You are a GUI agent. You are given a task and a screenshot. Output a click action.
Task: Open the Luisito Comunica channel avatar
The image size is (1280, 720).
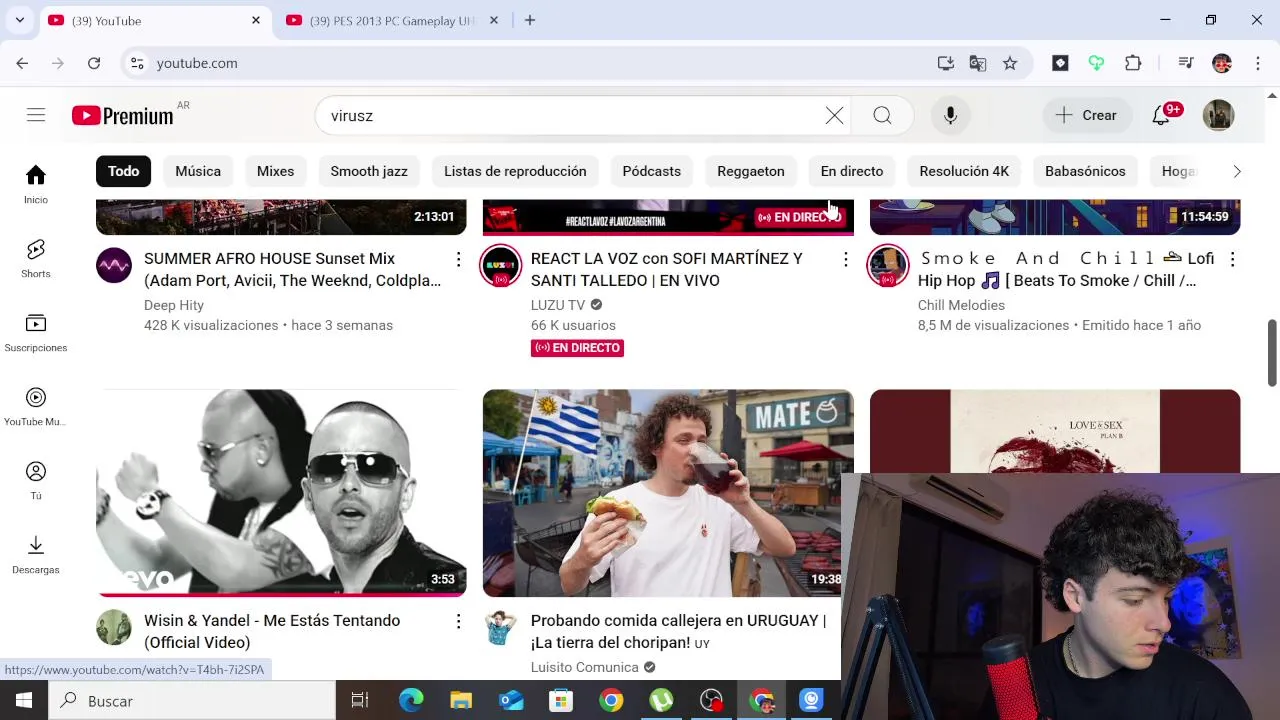point(501,628)
